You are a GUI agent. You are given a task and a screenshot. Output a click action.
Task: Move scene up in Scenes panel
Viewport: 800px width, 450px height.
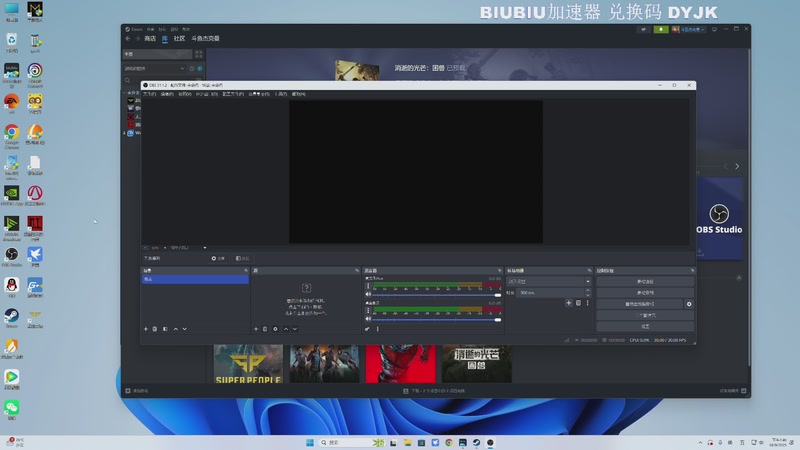(x=176, y=329)
